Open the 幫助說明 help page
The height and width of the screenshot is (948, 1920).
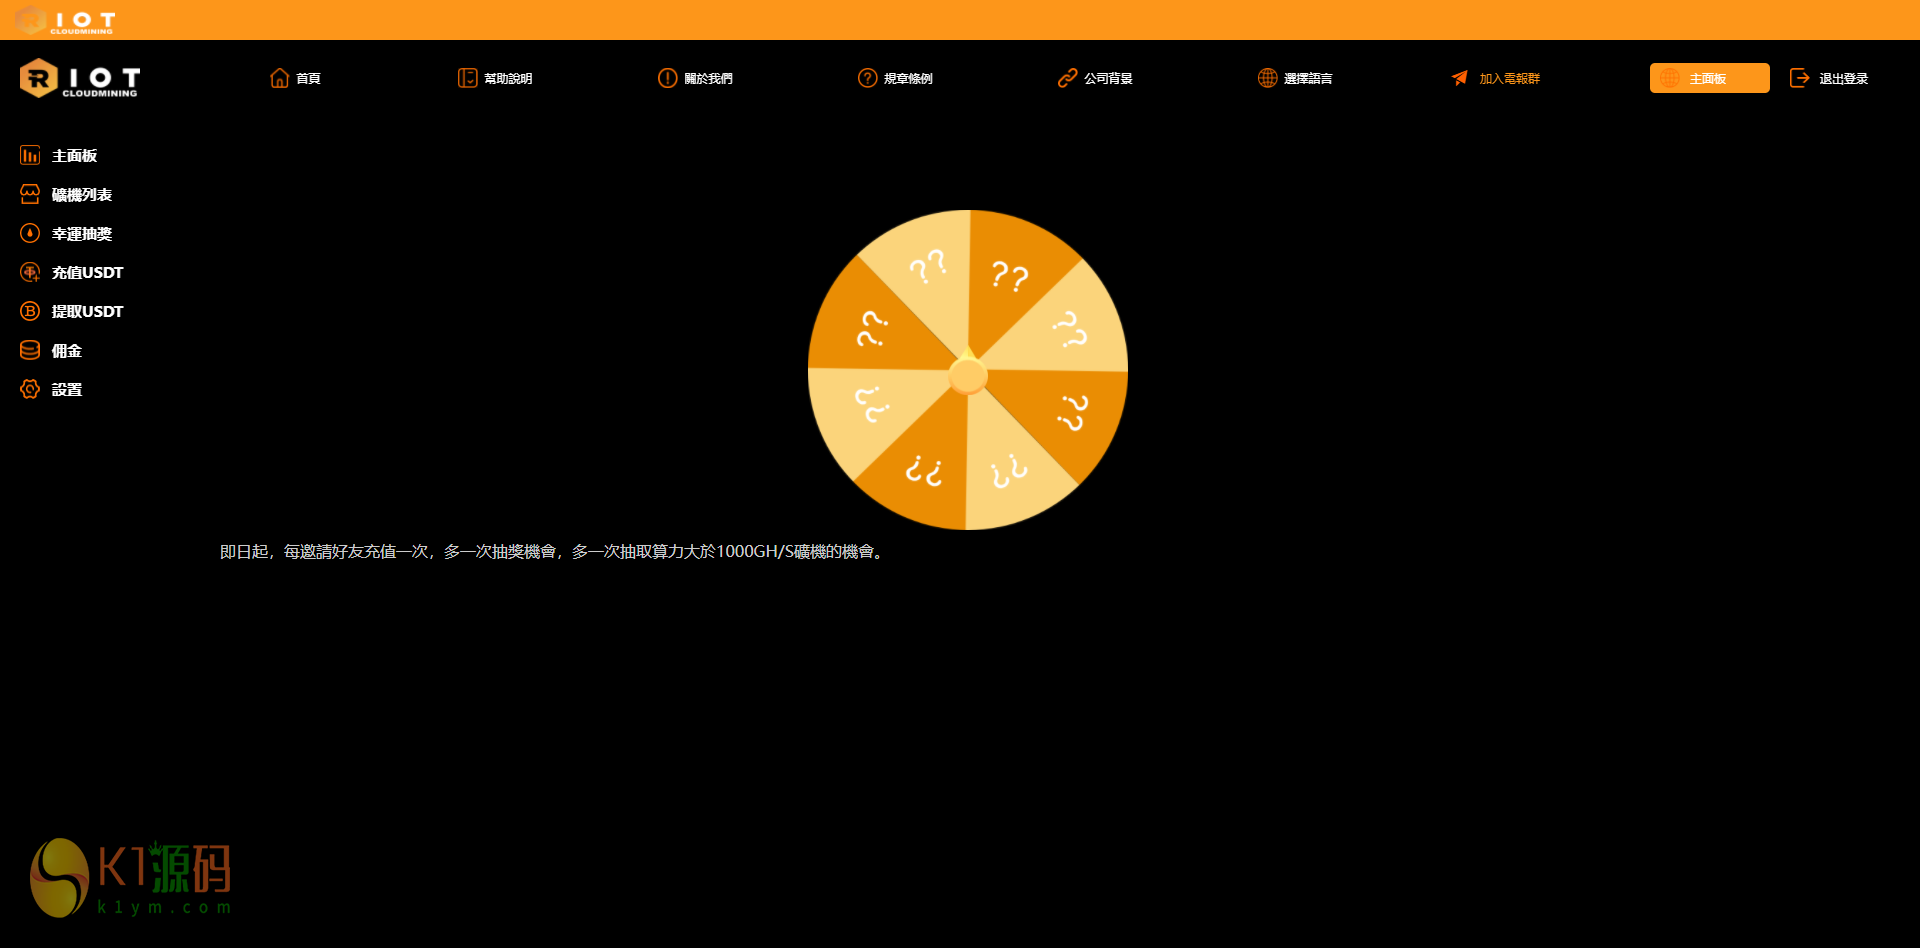(x=495, y=78)
